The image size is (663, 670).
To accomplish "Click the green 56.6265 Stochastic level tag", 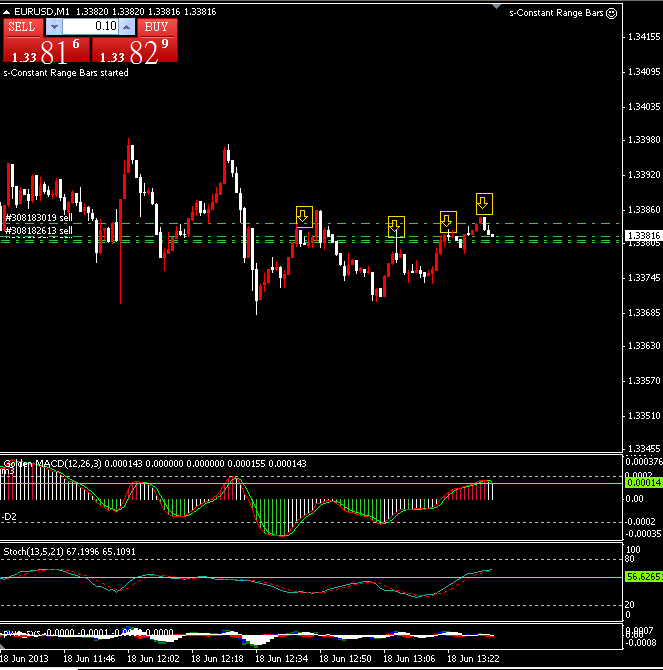I will pos(644,577).
